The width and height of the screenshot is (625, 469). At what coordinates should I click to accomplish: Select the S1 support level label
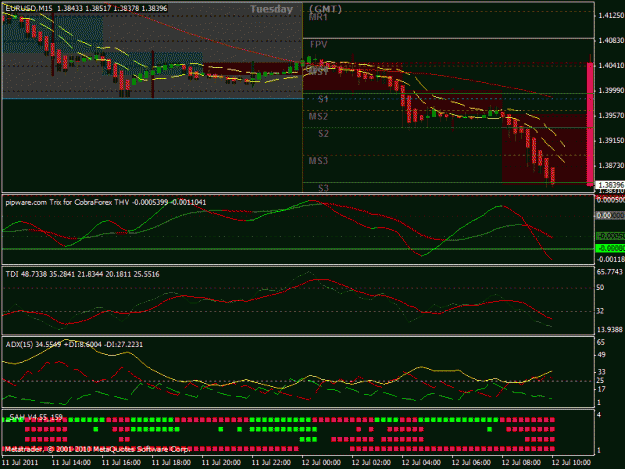323,99
